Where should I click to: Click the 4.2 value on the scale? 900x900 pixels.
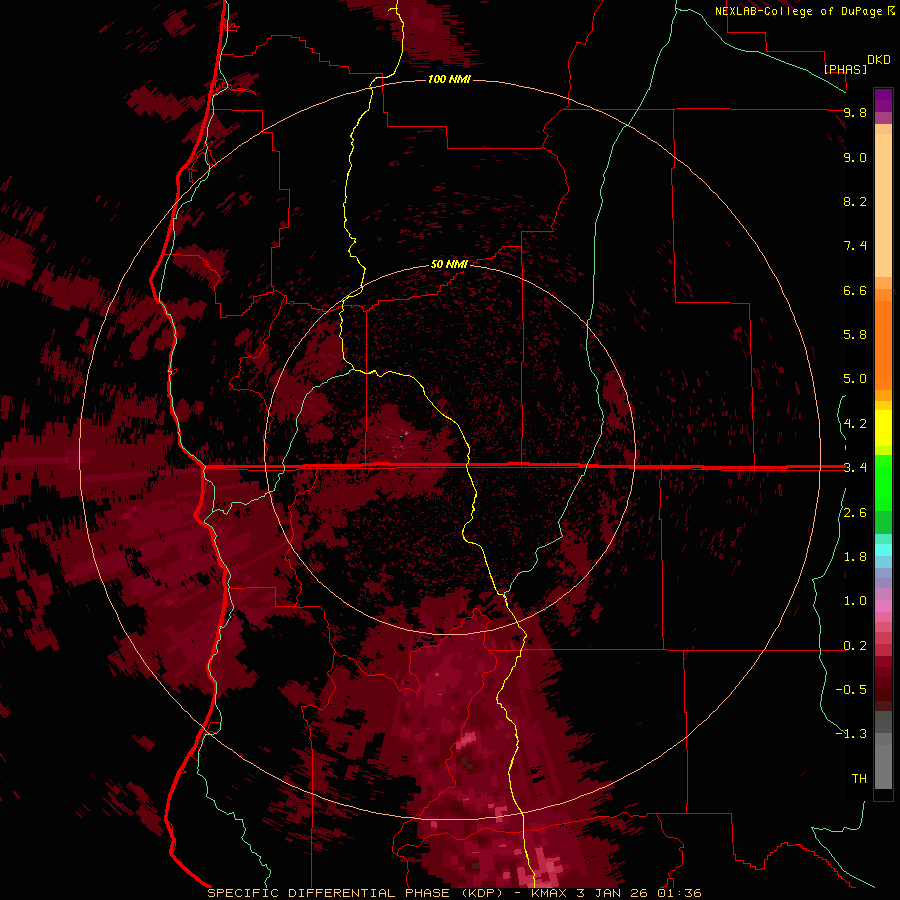click(855, 424)
